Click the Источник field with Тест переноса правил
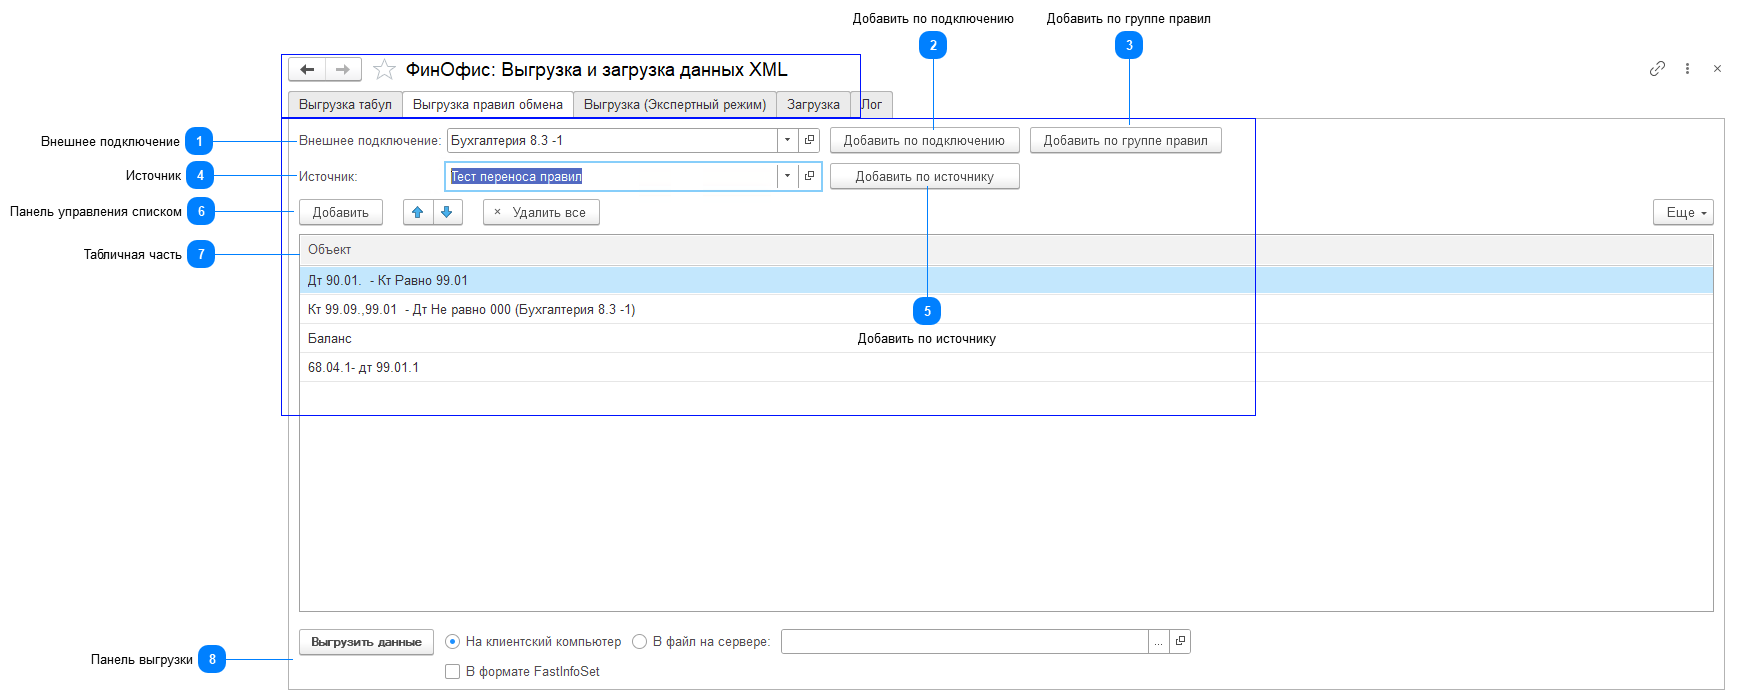Viewport: 1737px width, 696px height. (x=611, y=176)
